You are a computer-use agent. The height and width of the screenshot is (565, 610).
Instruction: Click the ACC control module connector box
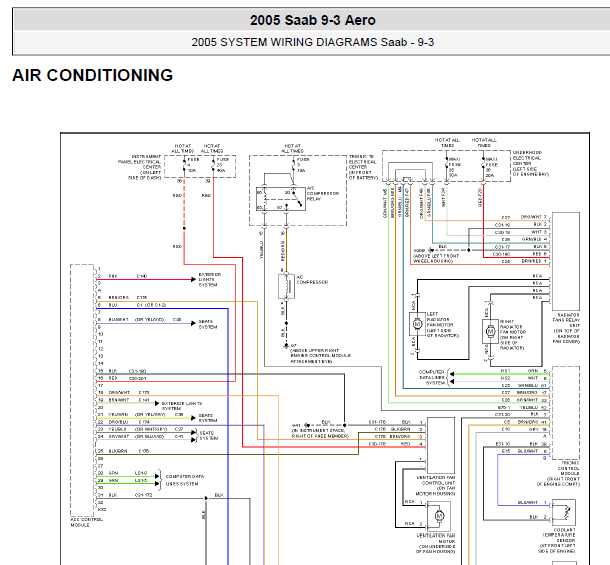click(82, 390)
